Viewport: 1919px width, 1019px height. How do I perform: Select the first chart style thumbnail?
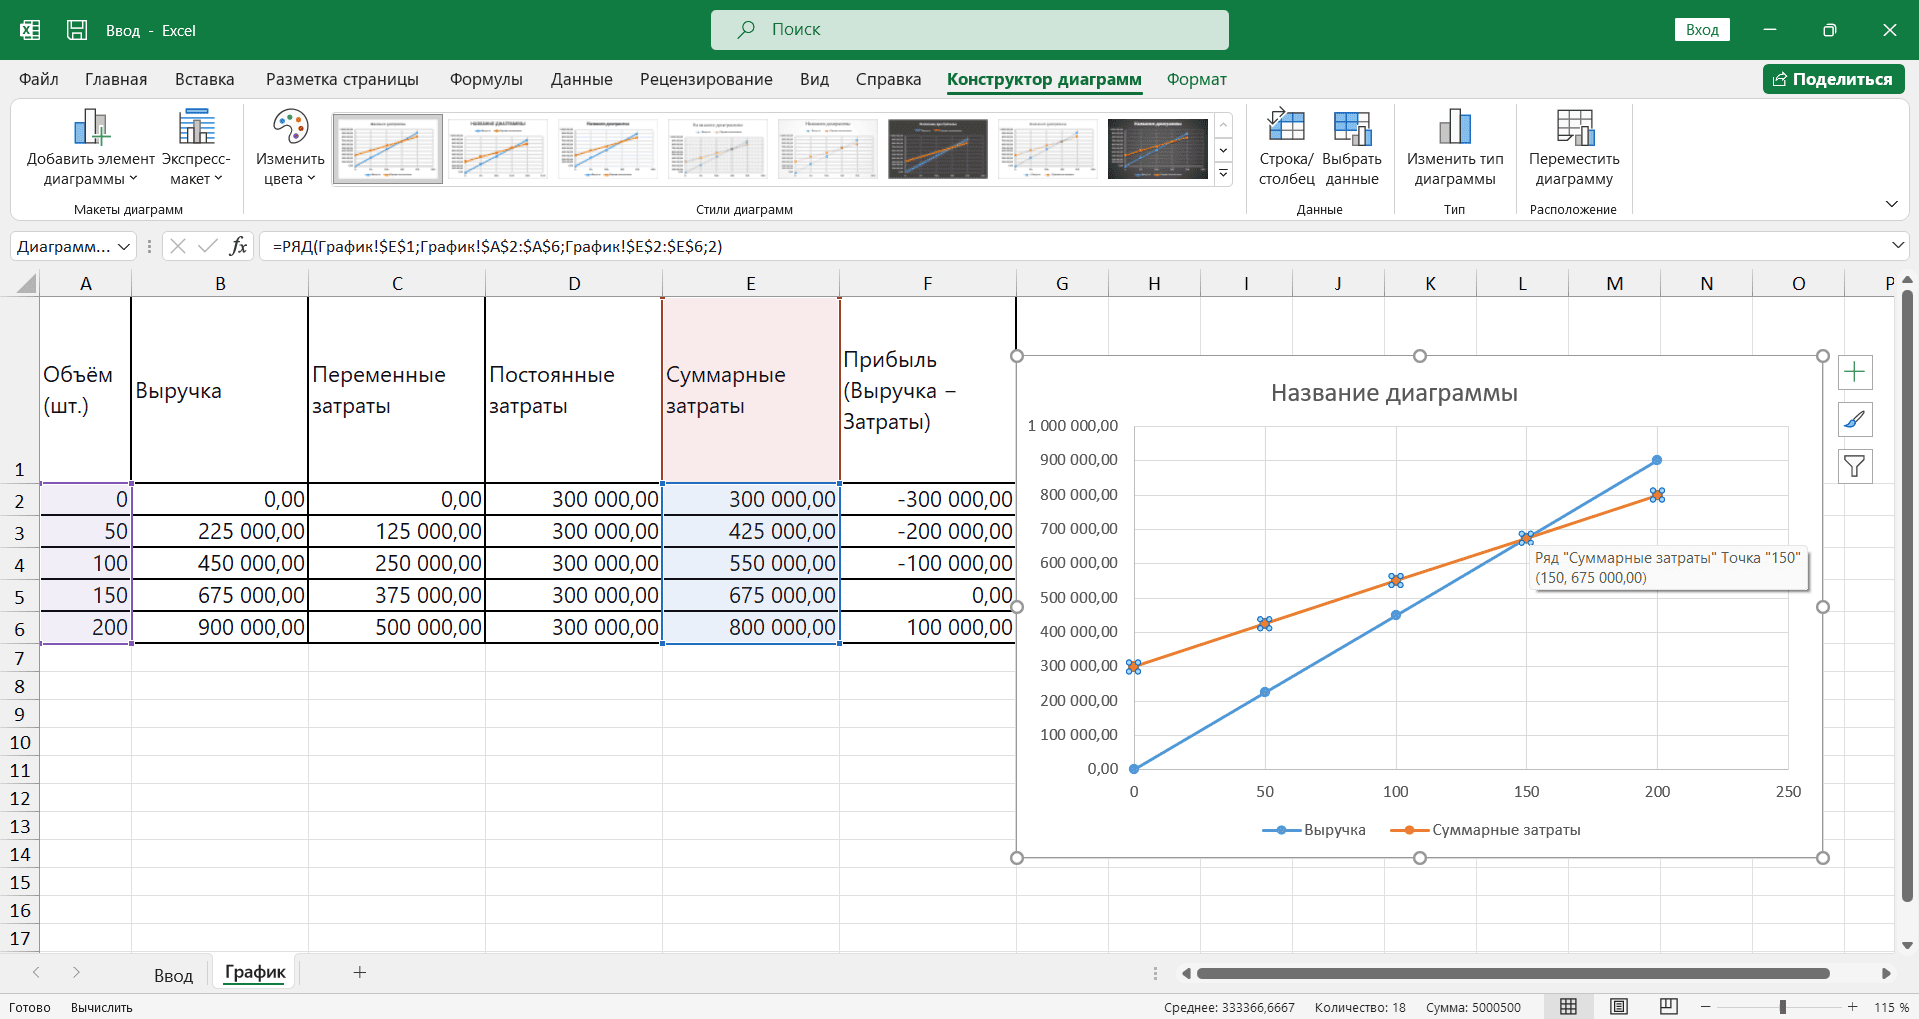click(x=388, y=148)
